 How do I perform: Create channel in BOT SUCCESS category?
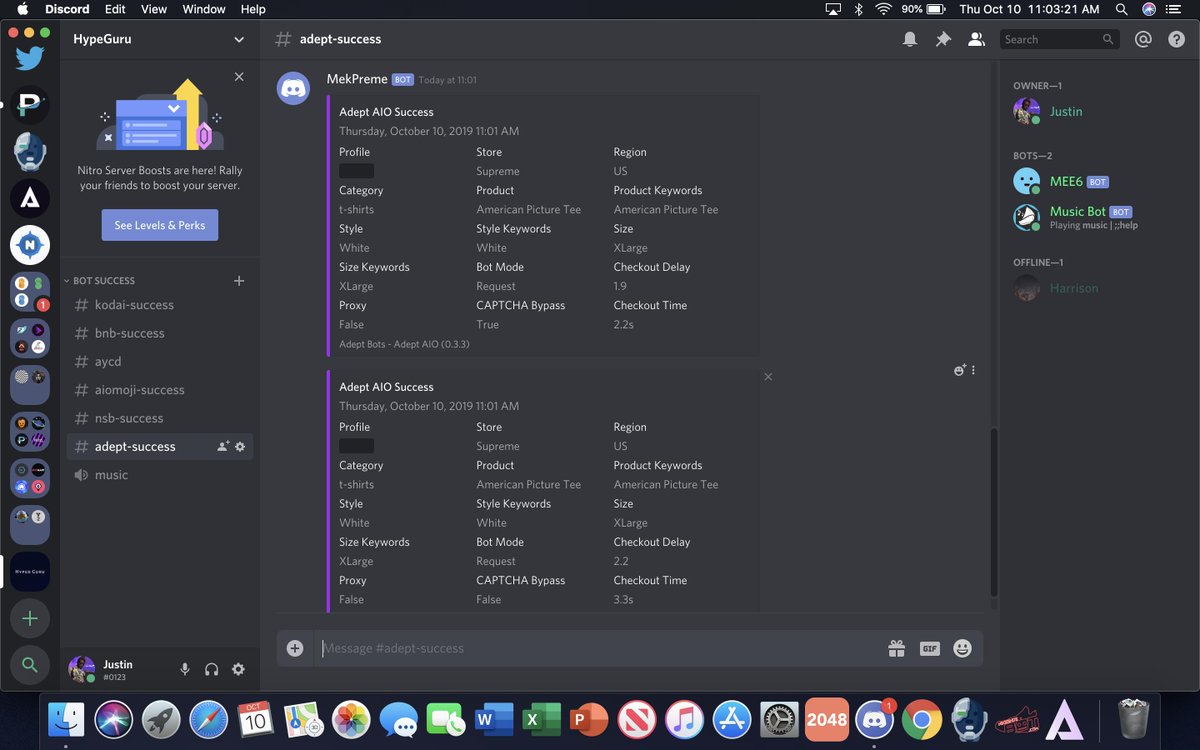point(239,281)
